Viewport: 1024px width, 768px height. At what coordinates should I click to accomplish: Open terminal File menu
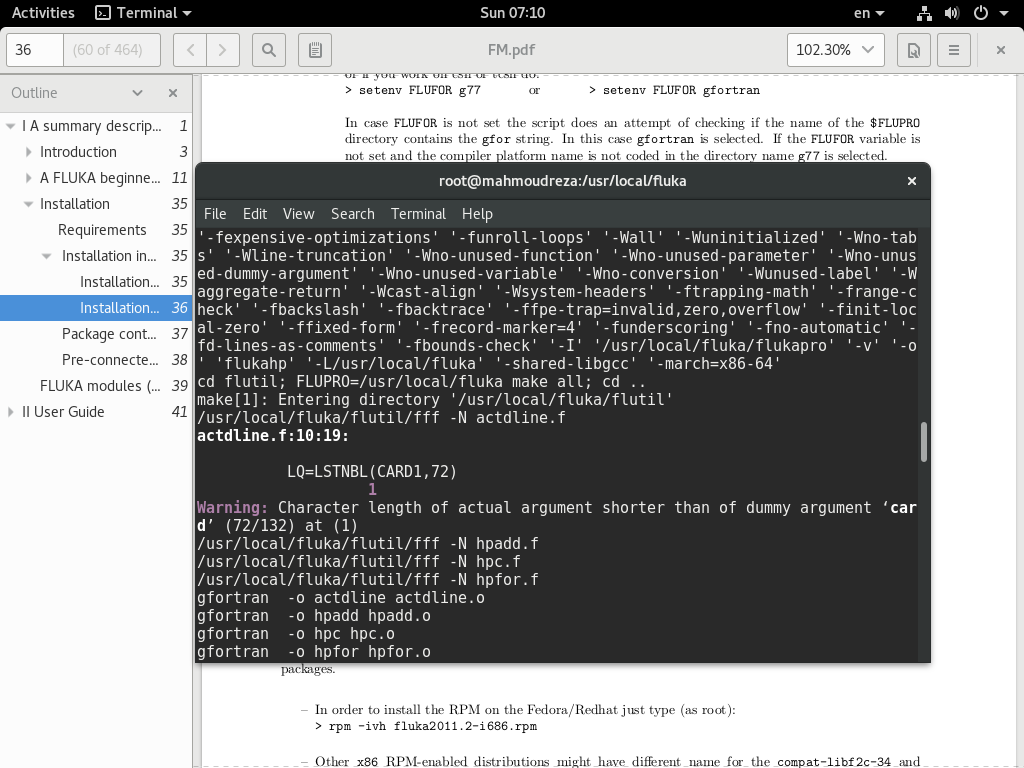[x=215, y=214]
